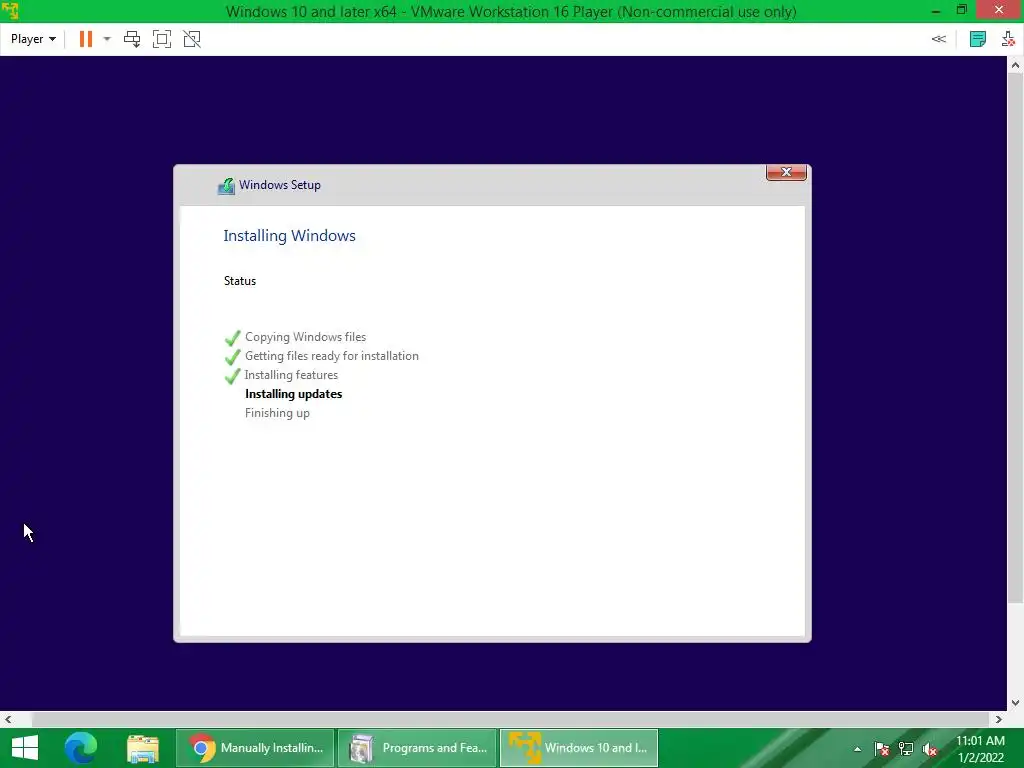The height and width of the screenshot is (768, 1024).
Task: Click the horizontal scrollbar right arrow
Action: click(x=999, y=719)
